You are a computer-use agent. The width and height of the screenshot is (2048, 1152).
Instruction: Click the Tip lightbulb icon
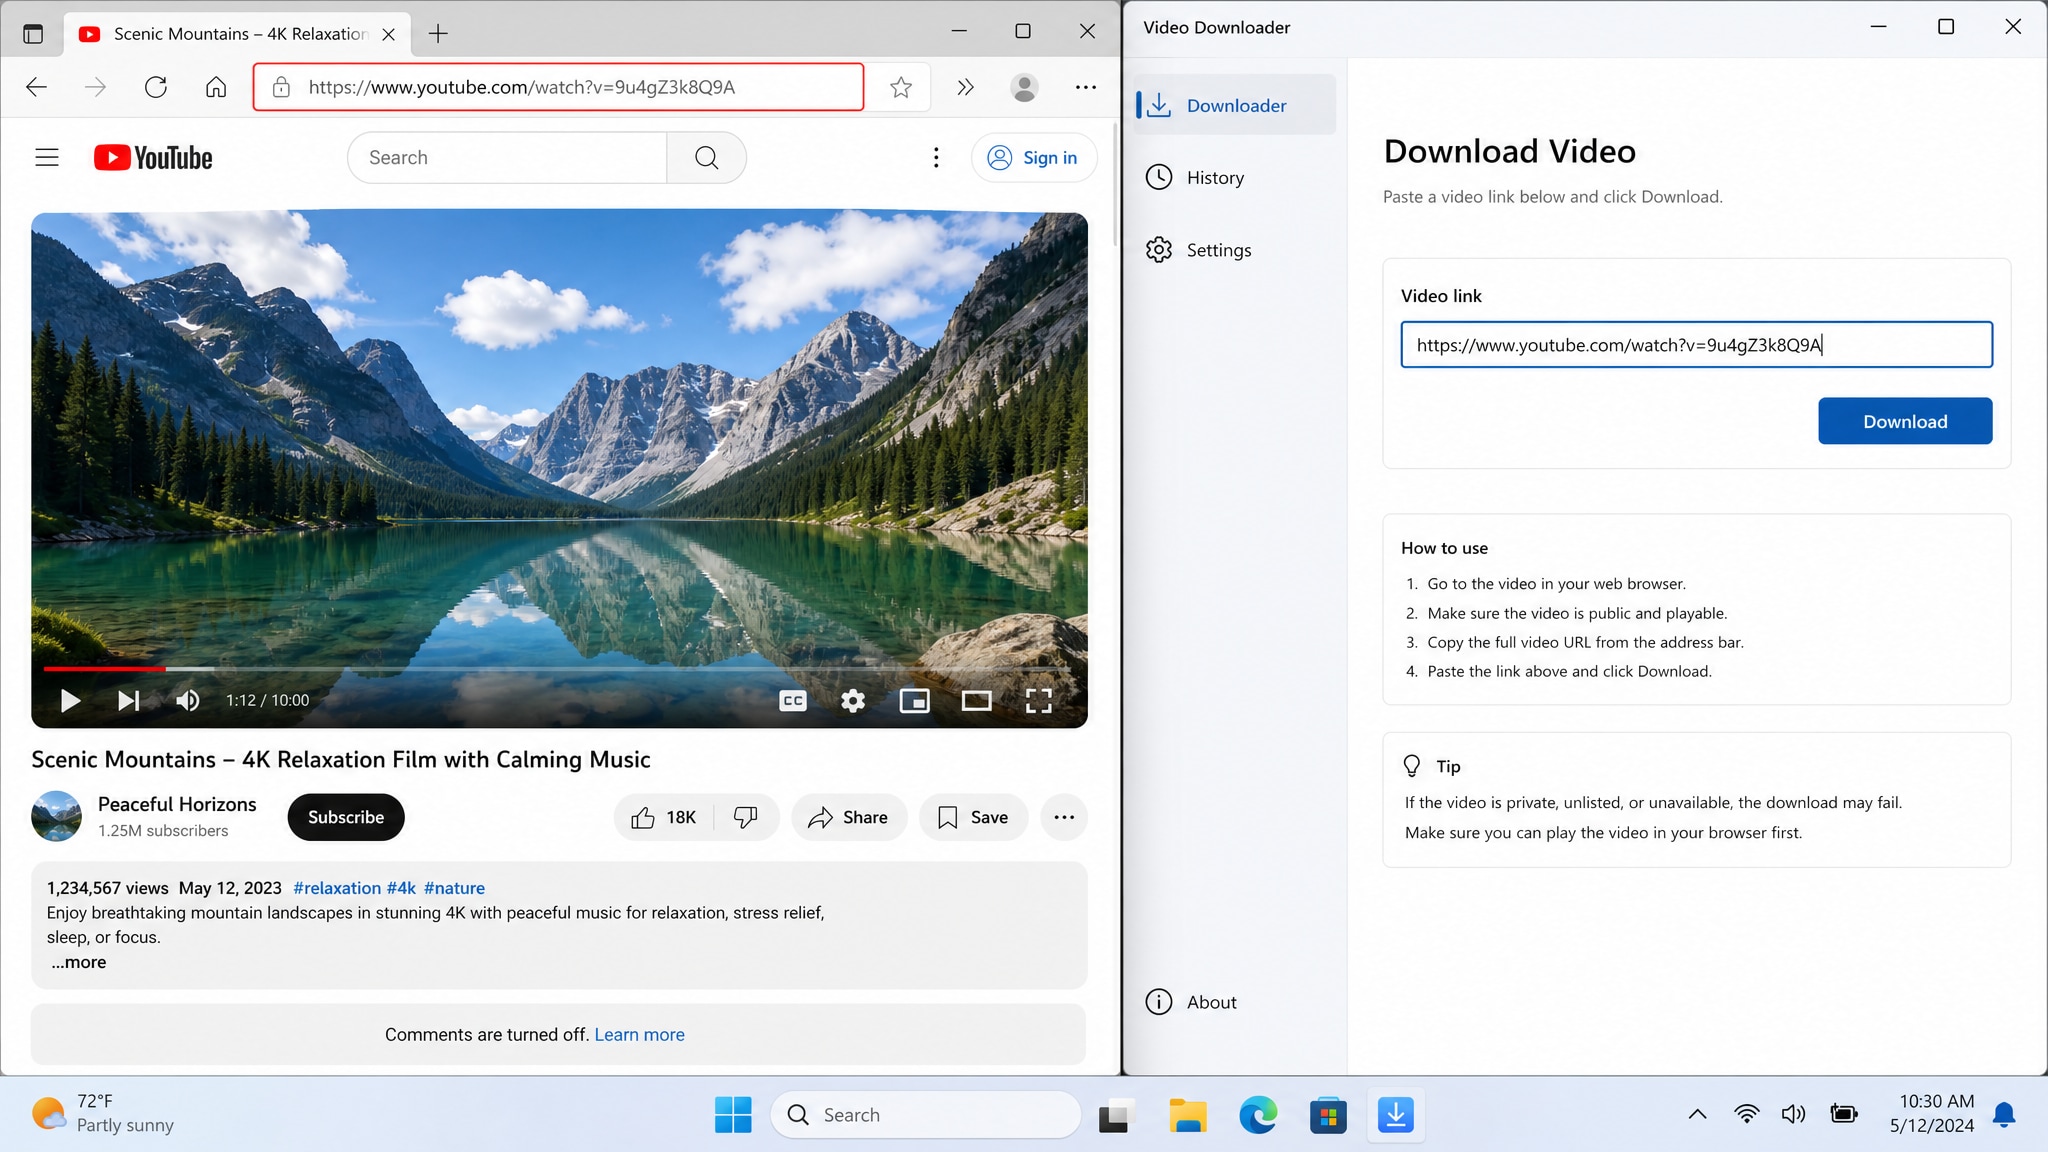(1412, 766)
